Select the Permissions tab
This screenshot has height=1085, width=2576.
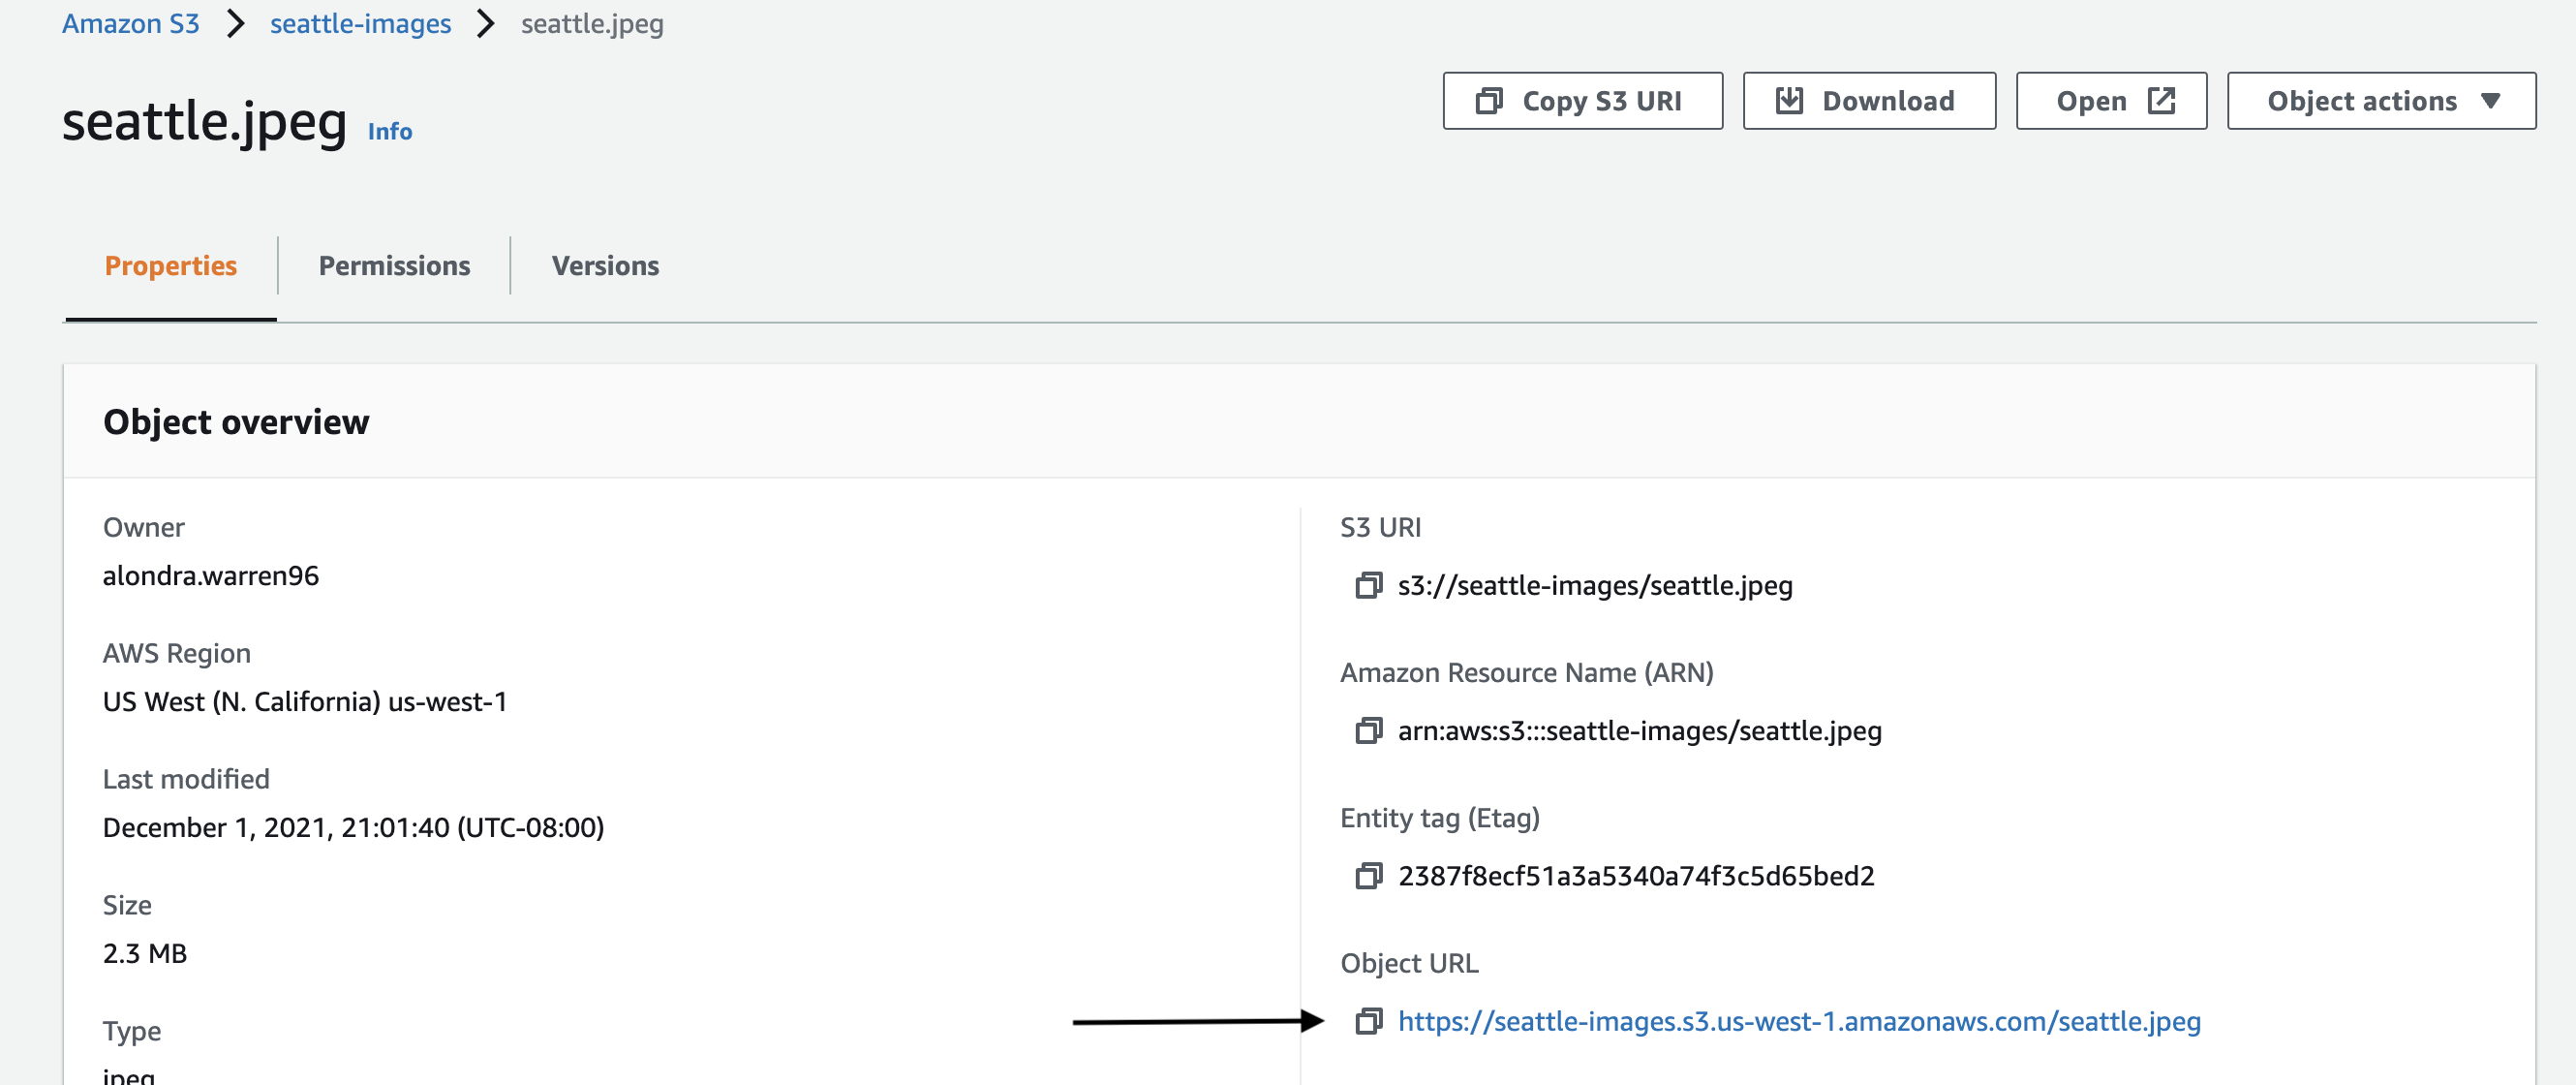click(392, 264)
